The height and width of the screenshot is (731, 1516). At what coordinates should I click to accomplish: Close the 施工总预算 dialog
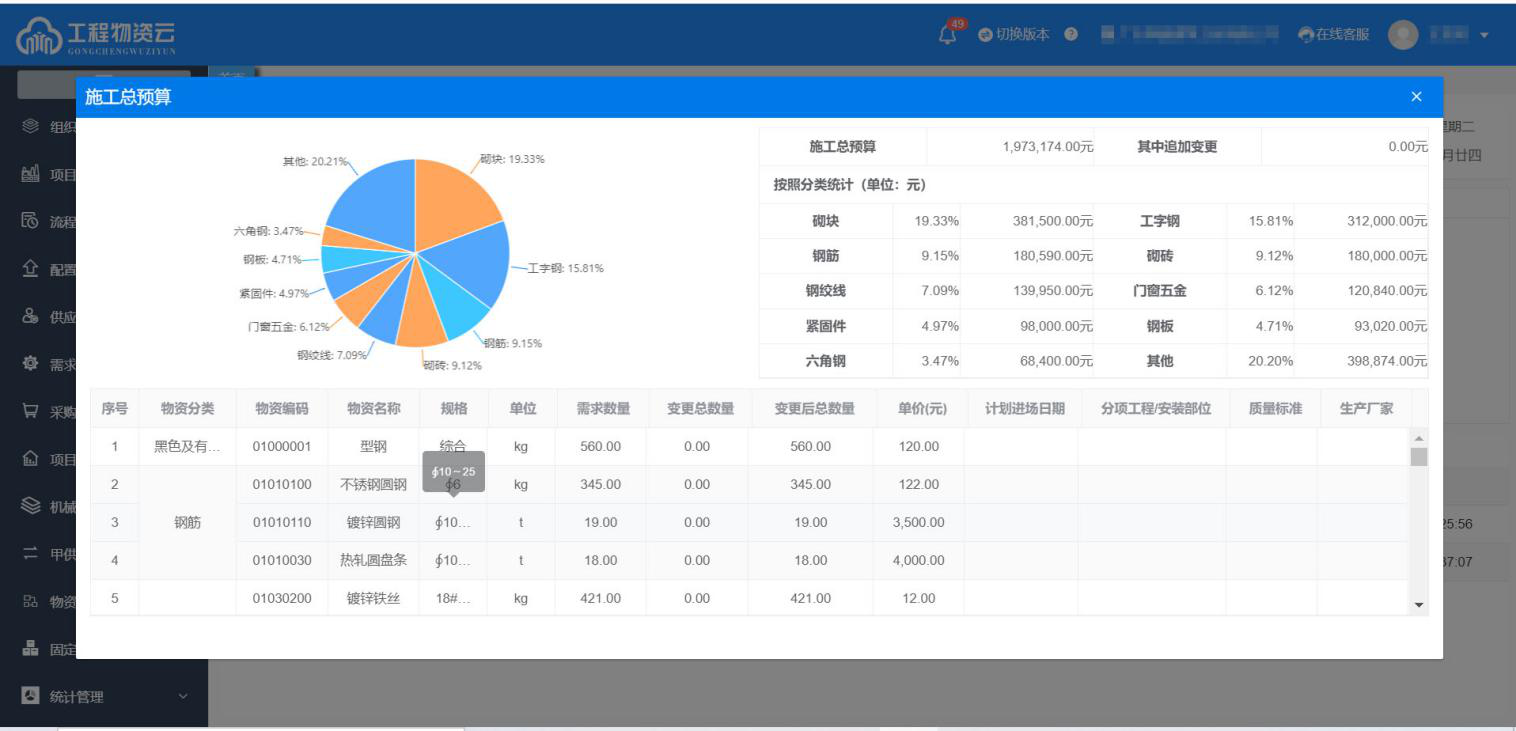tap(1416, 97)
